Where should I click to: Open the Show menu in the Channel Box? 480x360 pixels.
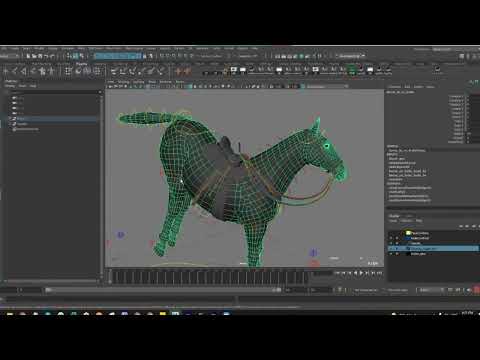[x=430, y=87]
